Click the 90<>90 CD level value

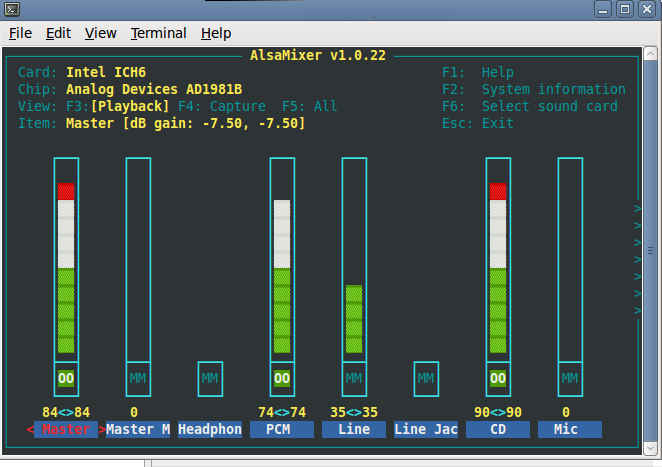tap(498, 412)
